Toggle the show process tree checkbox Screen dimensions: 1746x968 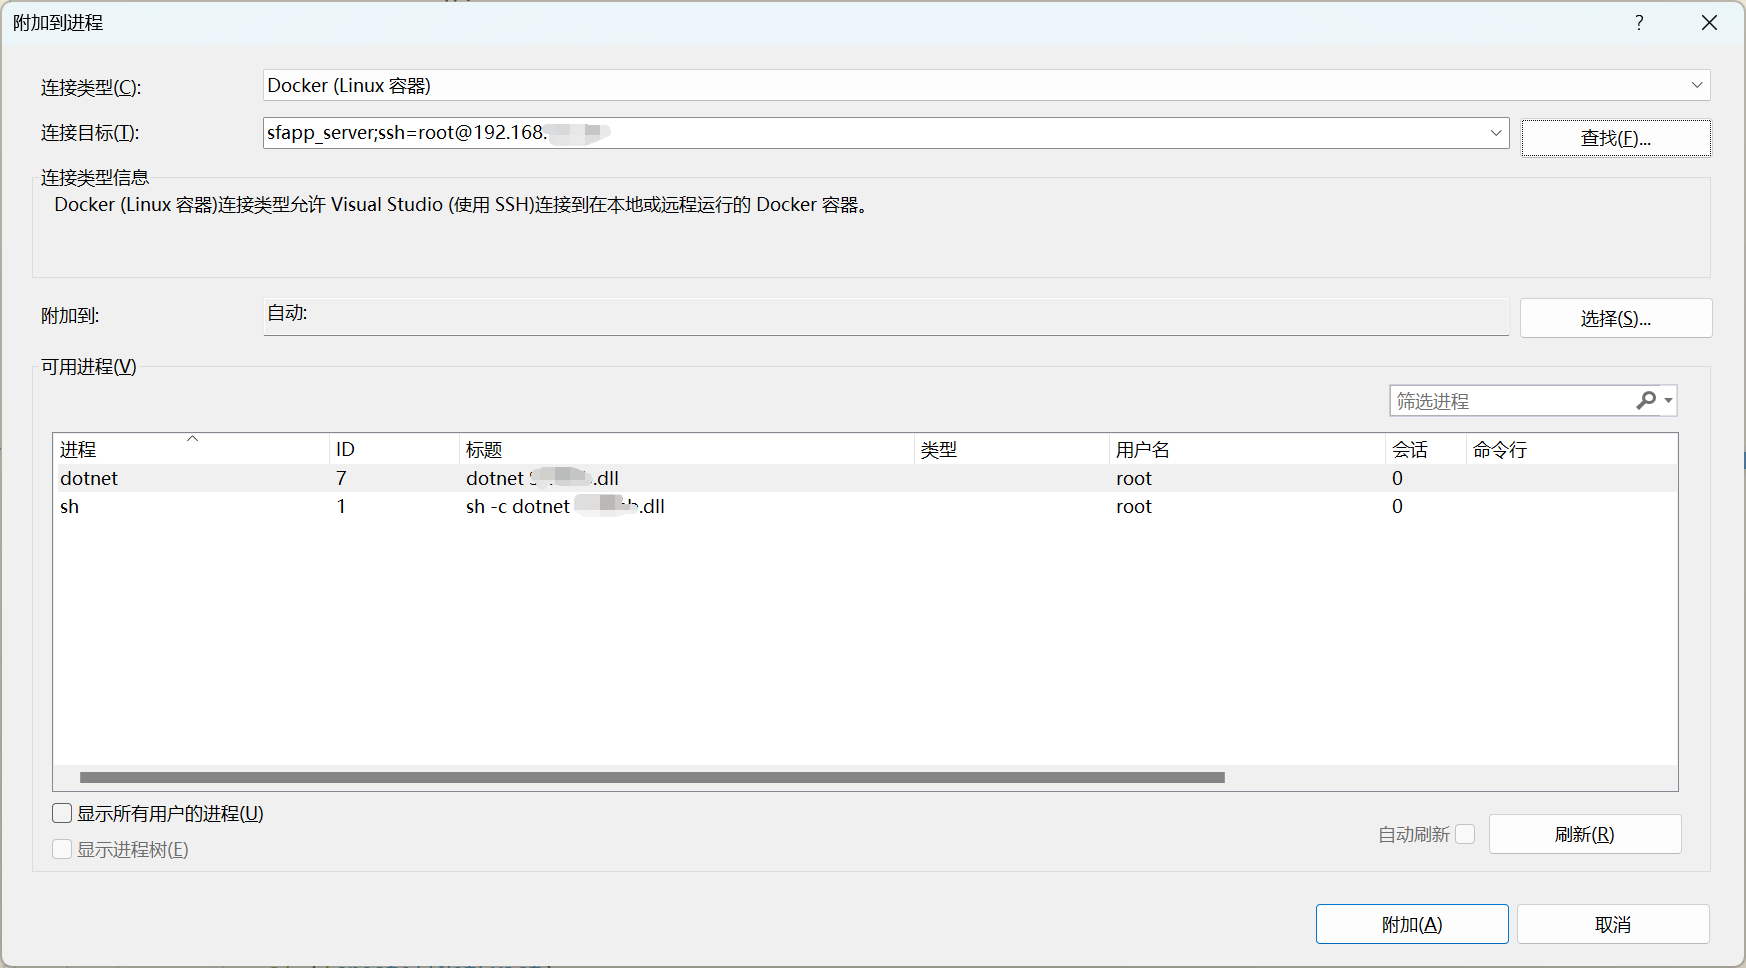62,850
